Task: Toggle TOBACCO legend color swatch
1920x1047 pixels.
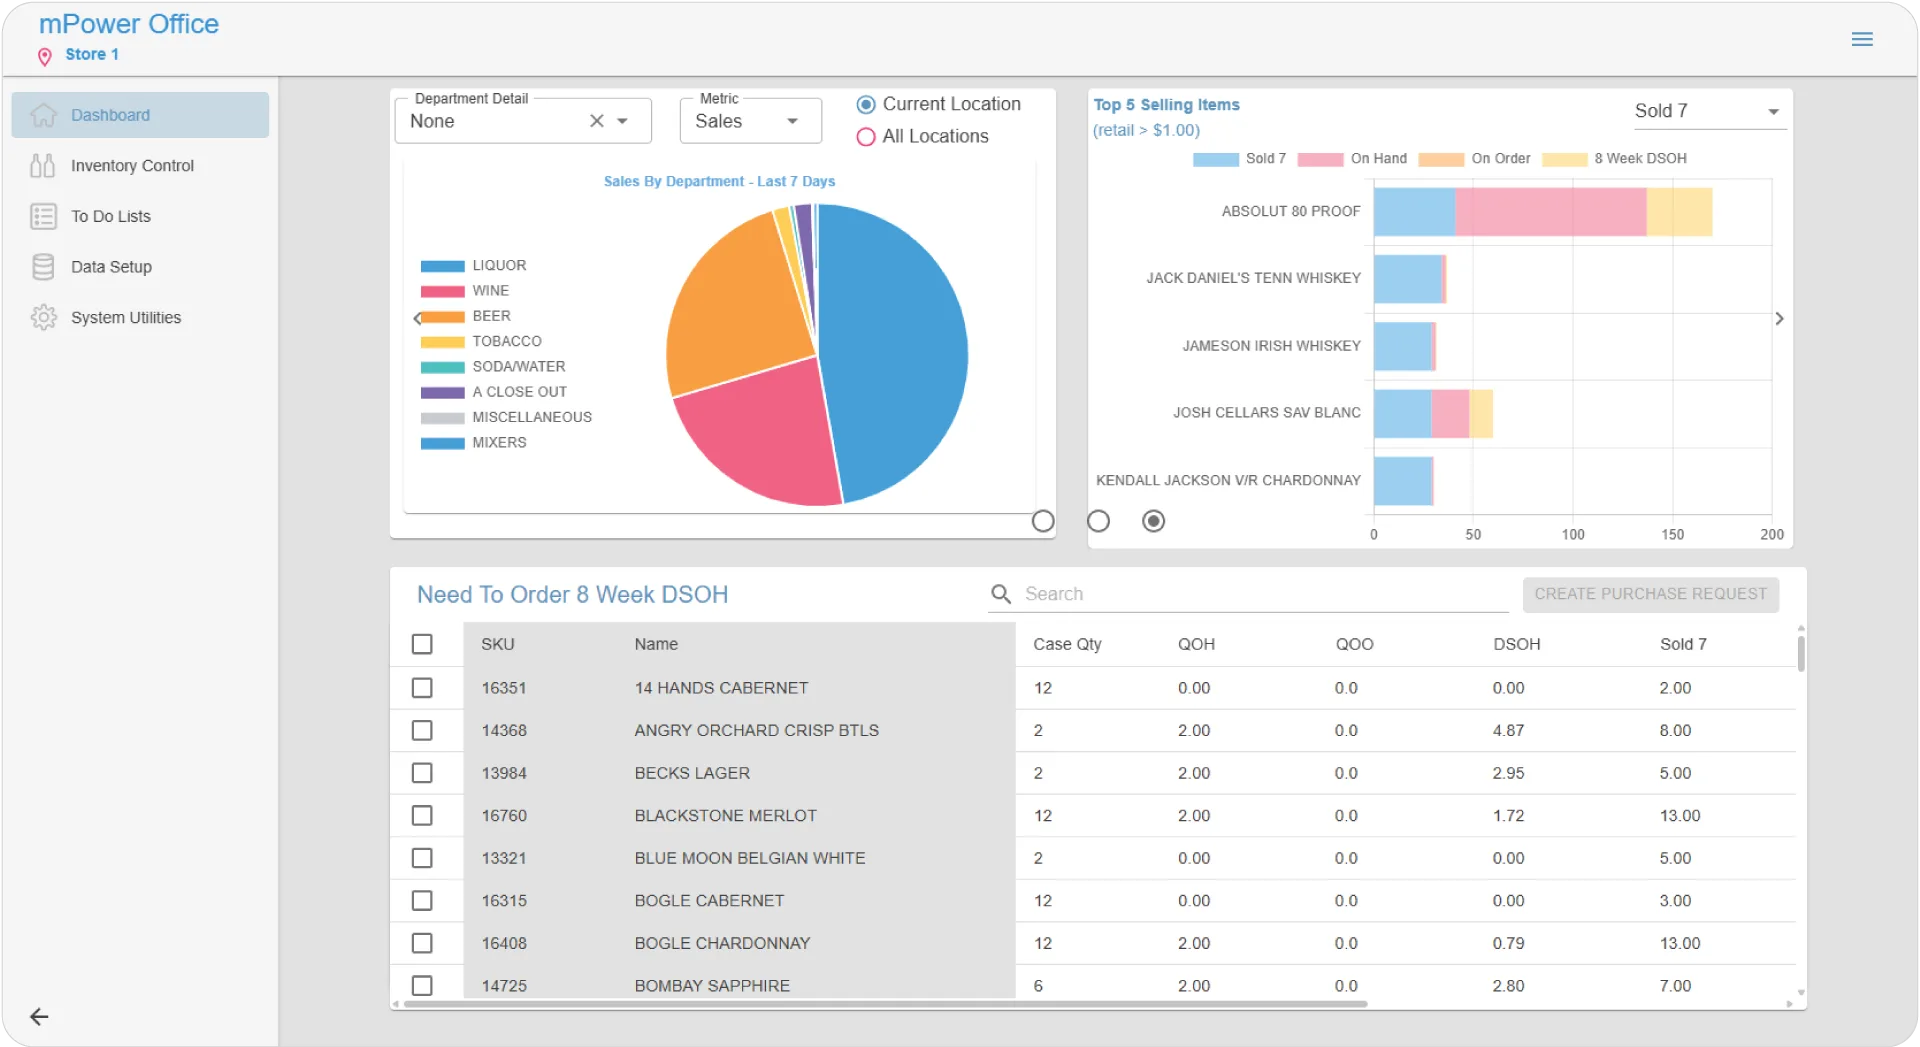Action: tap(442, 342)
